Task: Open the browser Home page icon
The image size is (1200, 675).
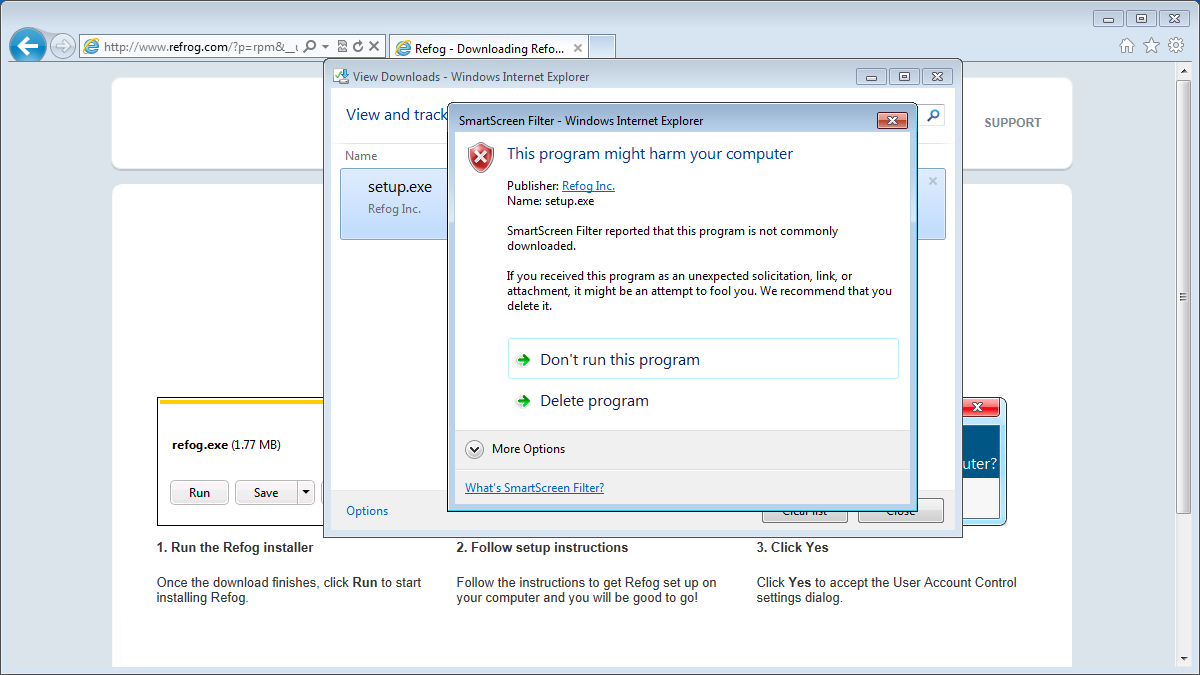Action: coord(1127,45)
